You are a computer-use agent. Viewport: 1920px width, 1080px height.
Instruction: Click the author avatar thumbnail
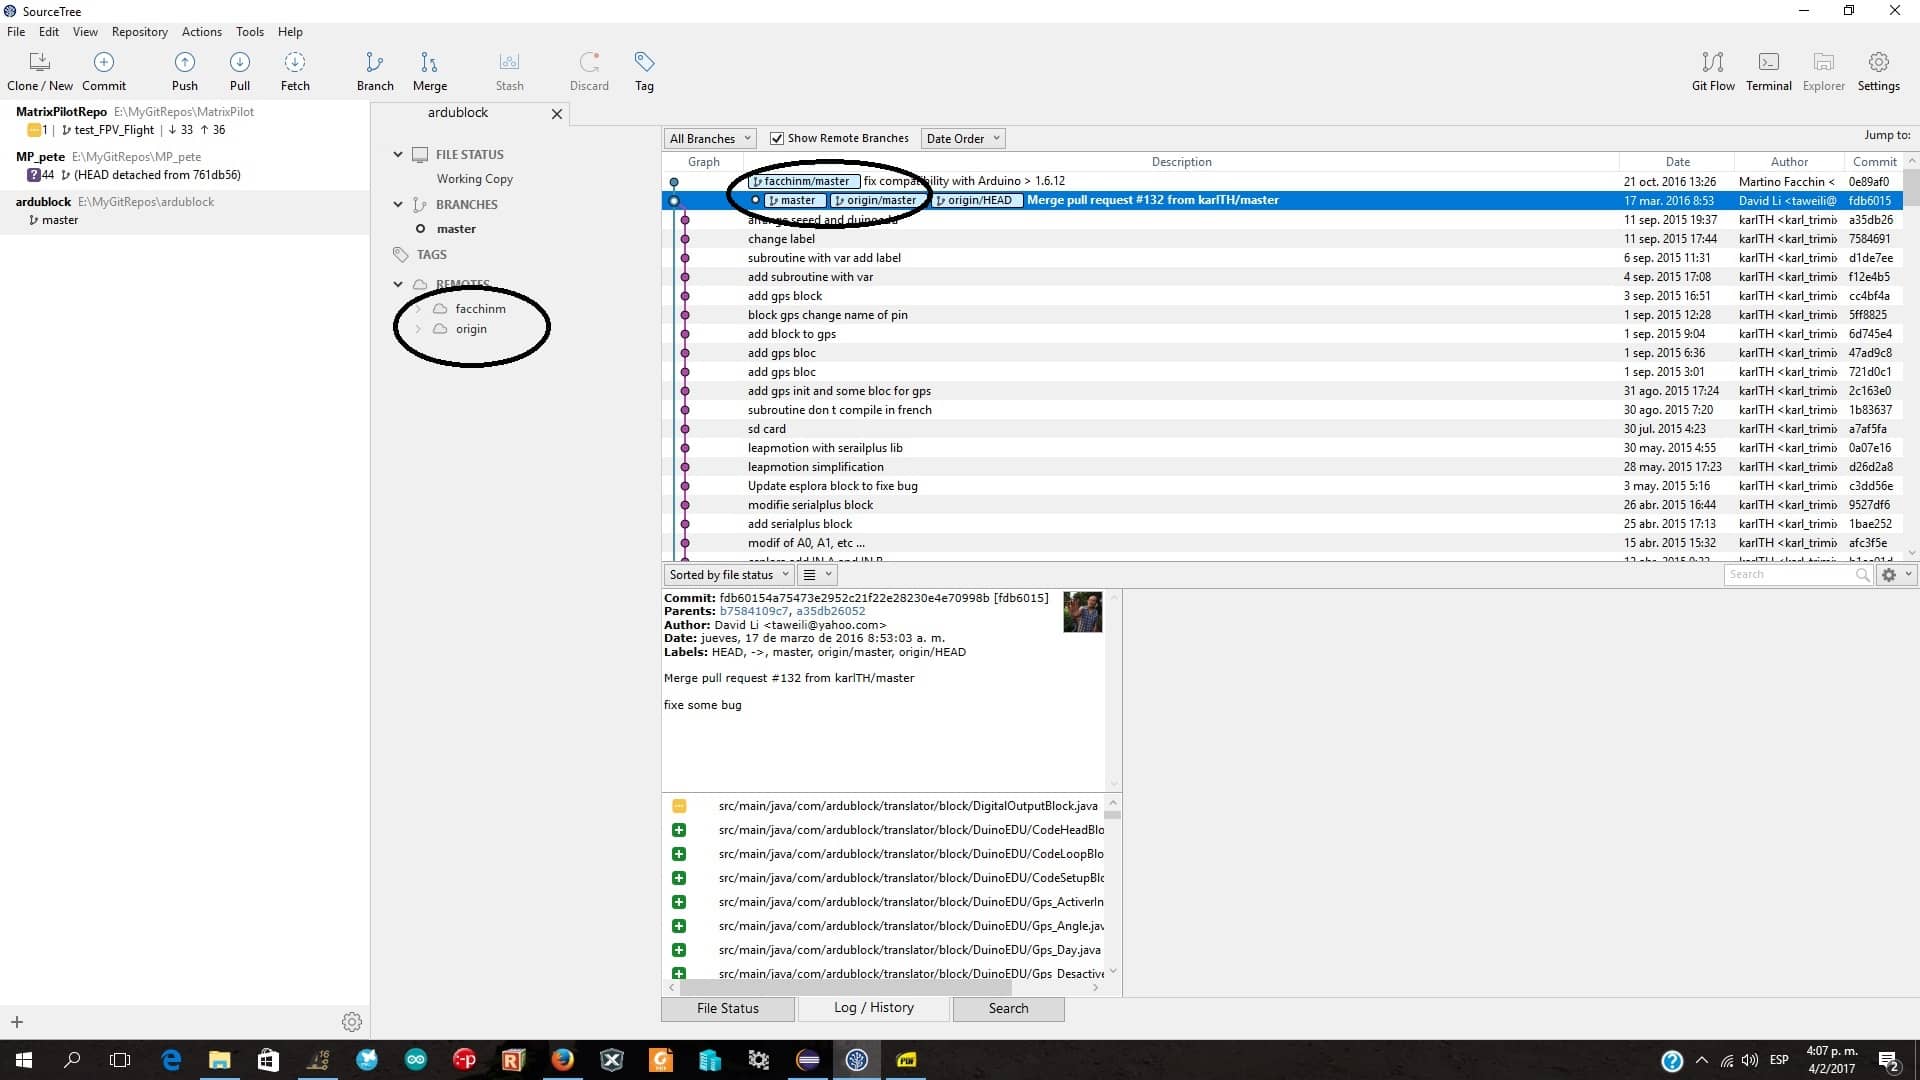pyautogui.click(x=1082, y=612)
